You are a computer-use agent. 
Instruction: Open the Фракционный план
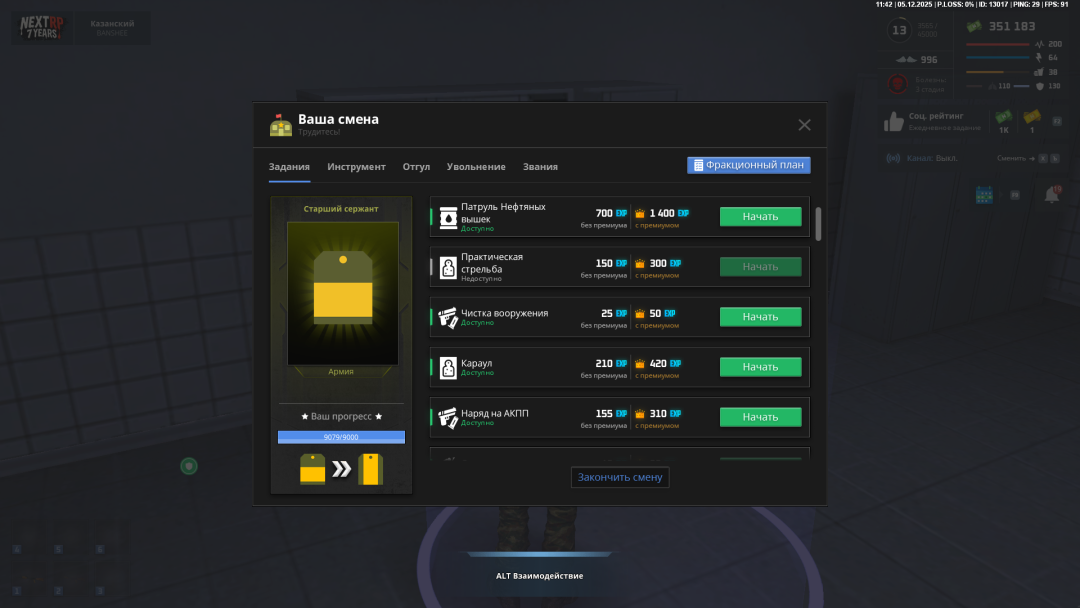click(748, 165)
